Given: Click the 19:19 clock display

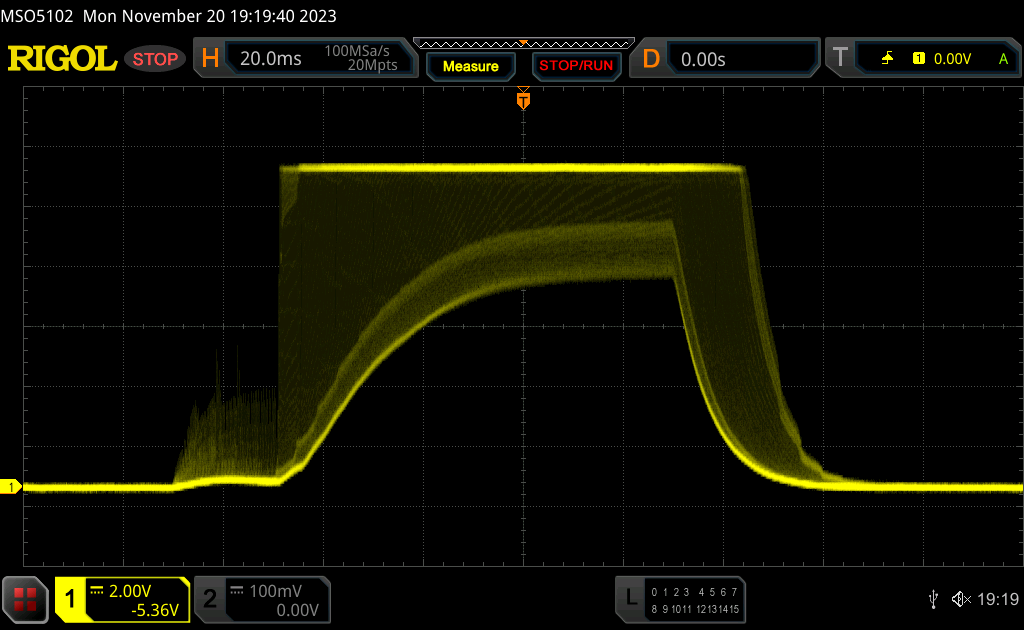Looking at the screenshot, I should [998, 599].
